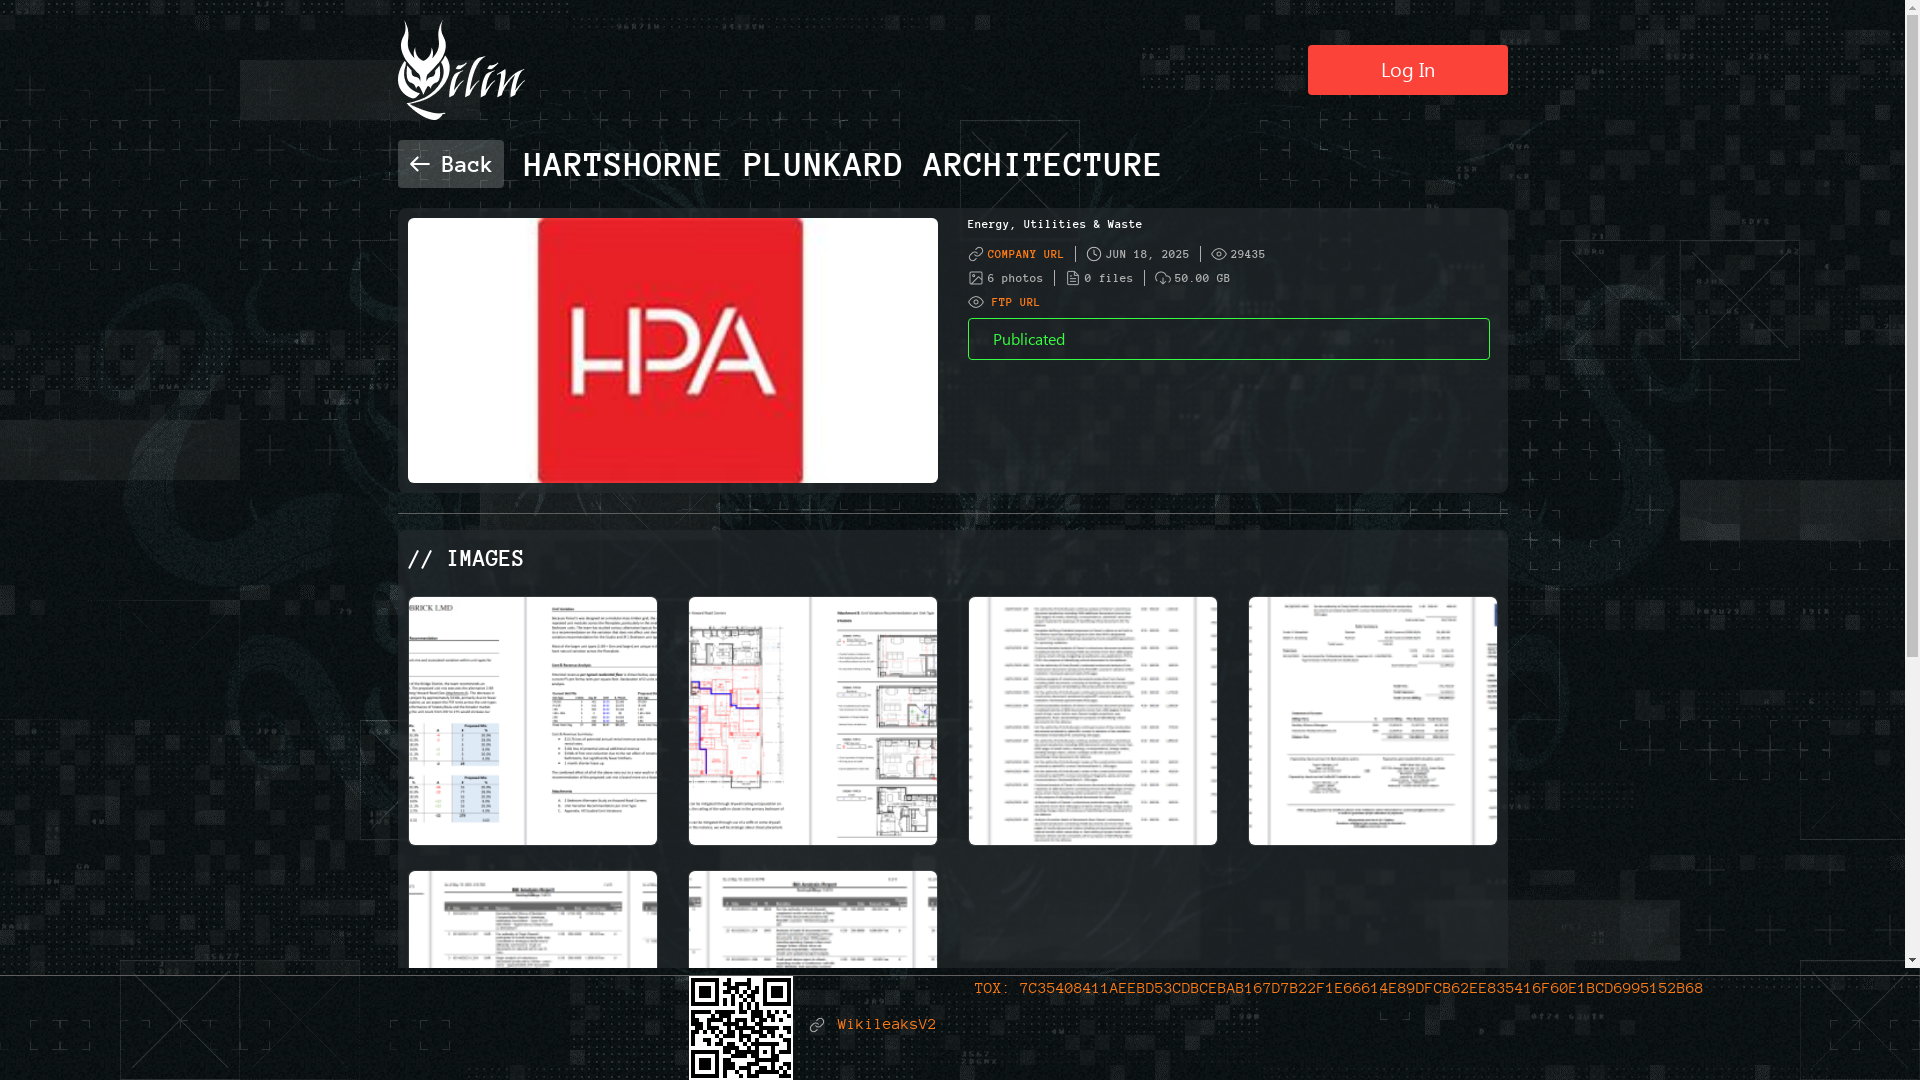Click the clock icon next to JUN 18, 2025

click(x=1094, y=254)
